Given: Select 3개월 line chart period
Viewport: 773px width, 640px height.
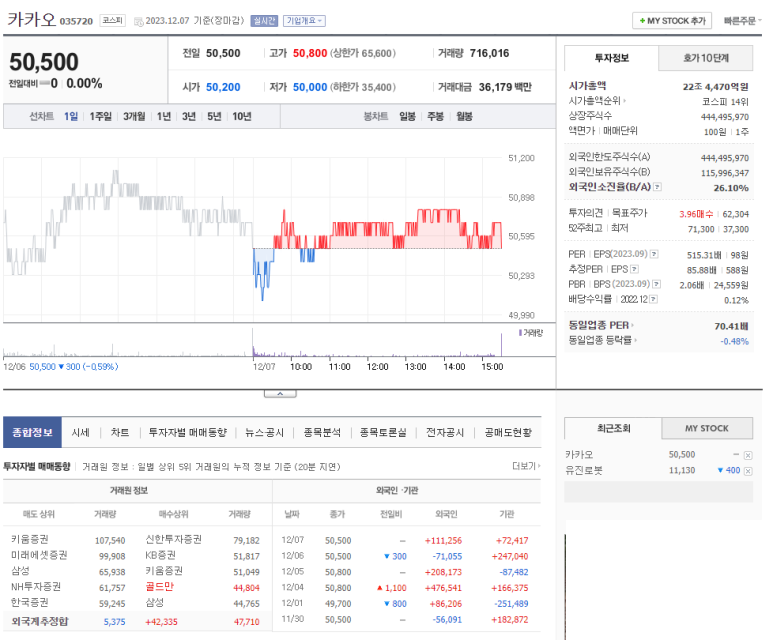Looking at the screenshot, I should (134, 116).
